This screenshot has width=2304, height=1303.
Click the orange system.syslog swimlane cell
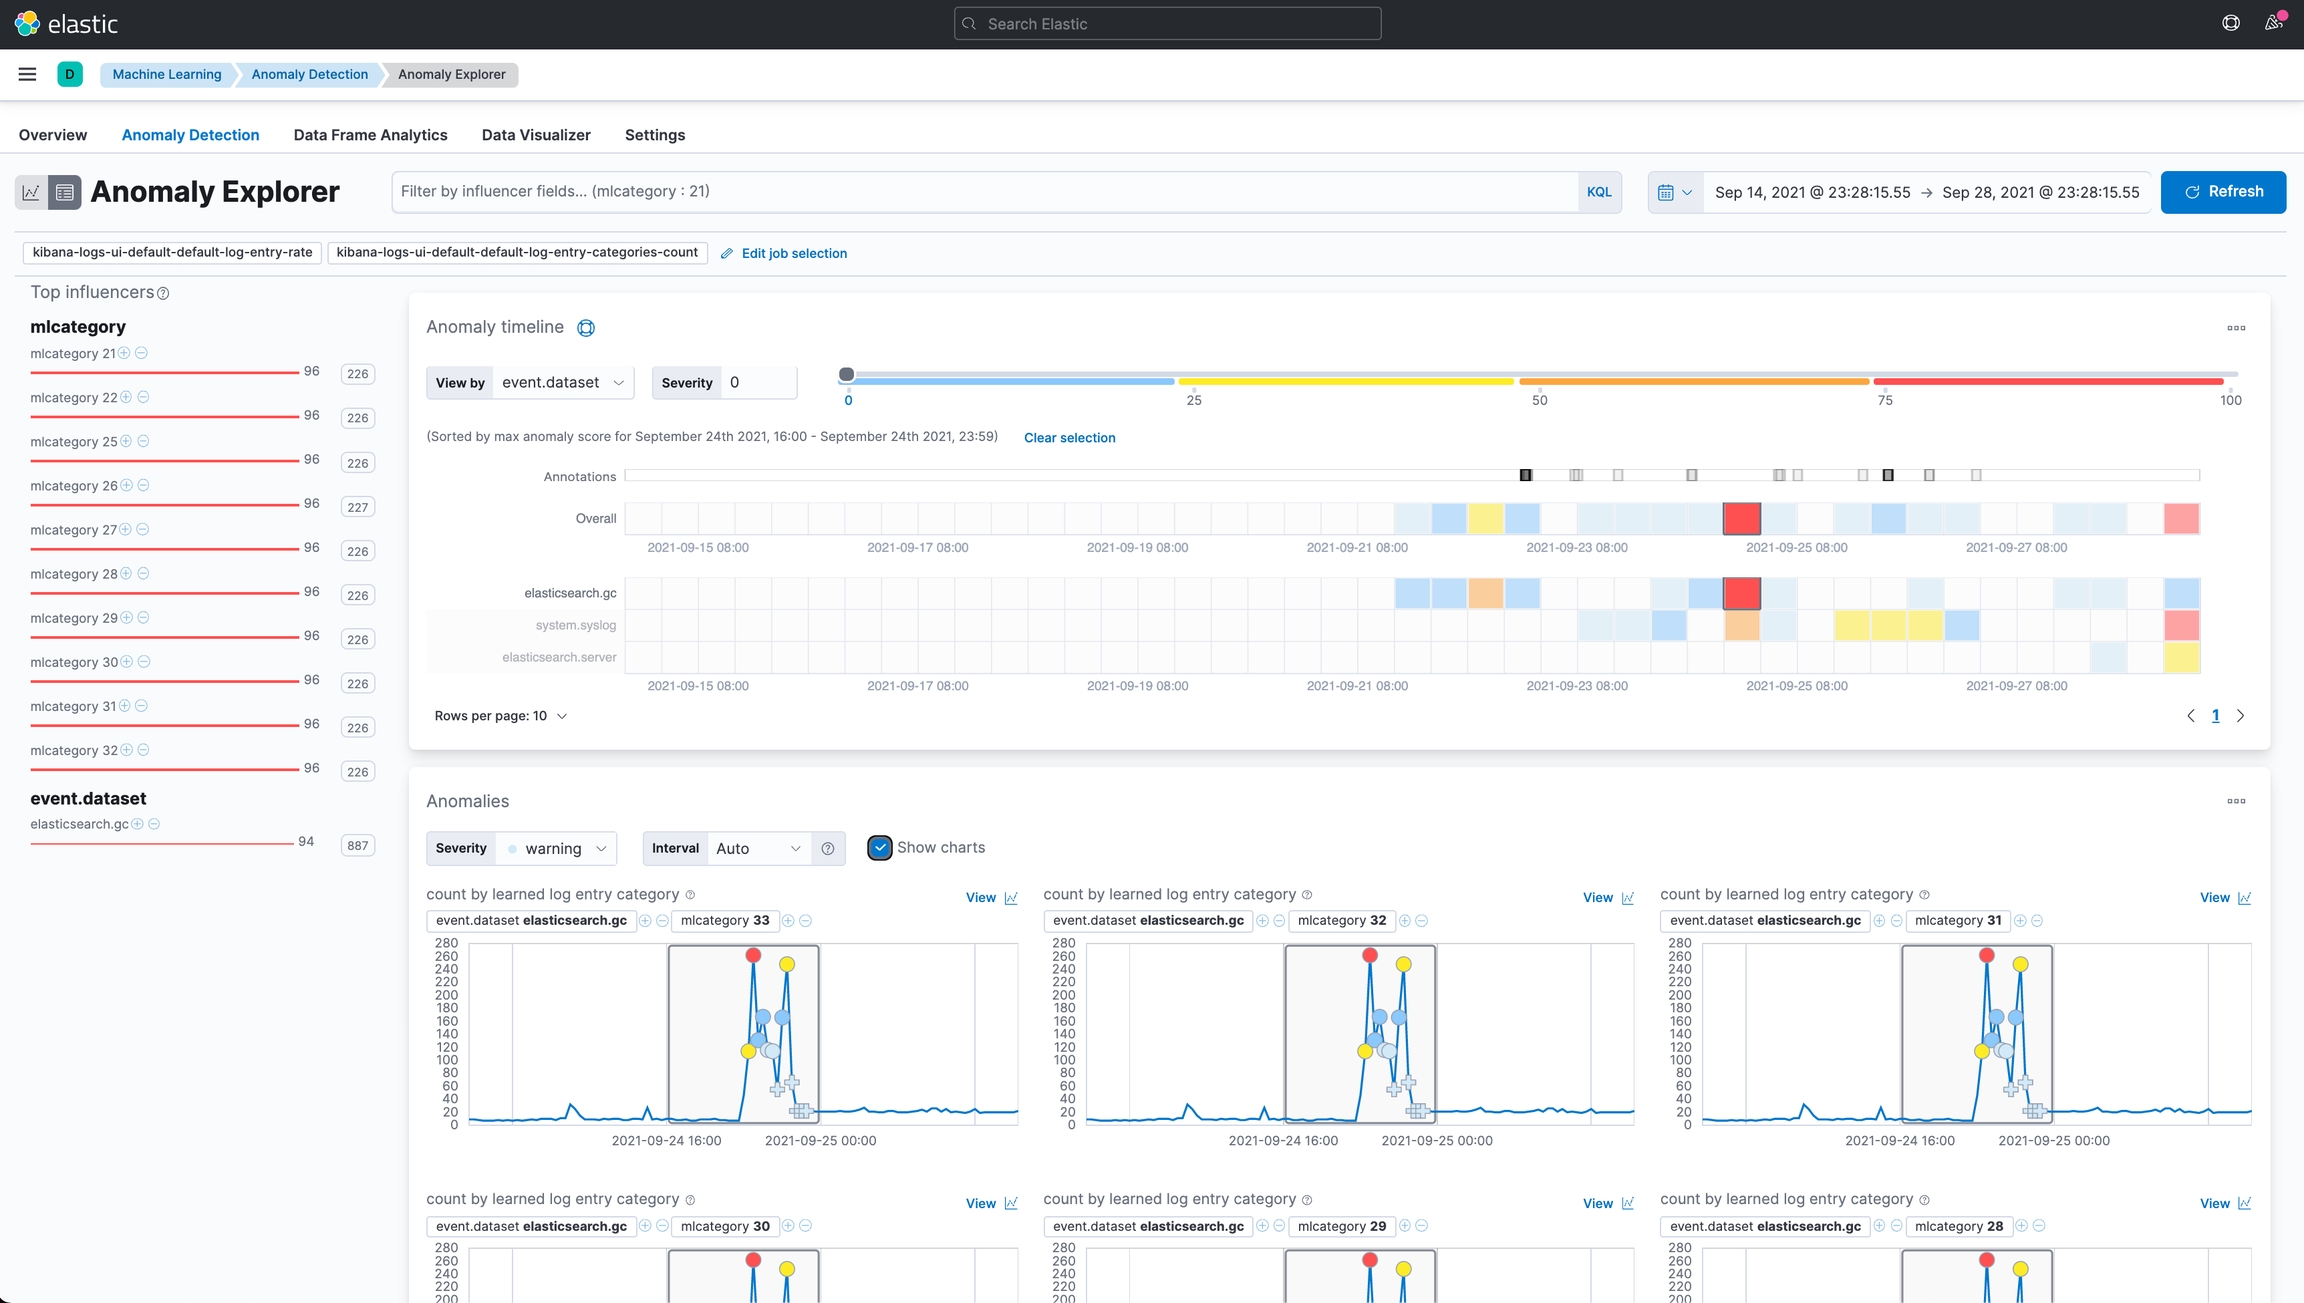coord(1741,626)
